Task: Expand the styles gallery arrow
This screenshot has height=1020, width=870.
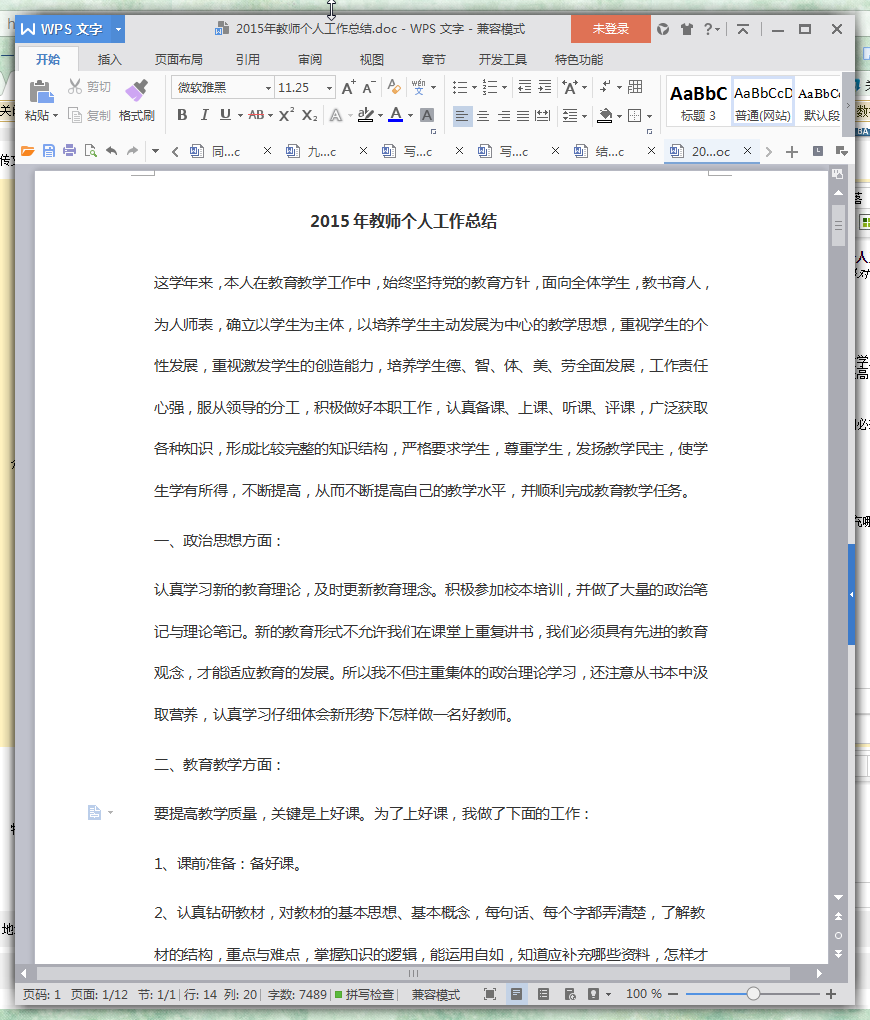Action: click(x=848, y=104)
